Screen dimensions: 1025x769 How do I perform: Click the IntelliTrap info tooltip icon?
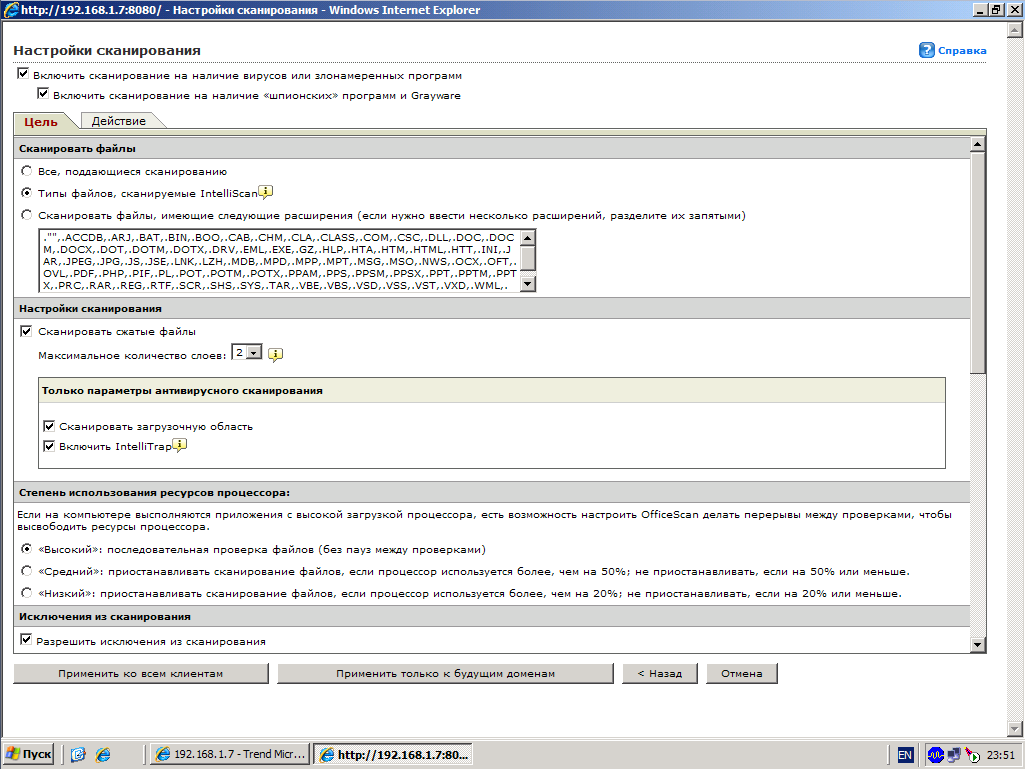point(179,445)
